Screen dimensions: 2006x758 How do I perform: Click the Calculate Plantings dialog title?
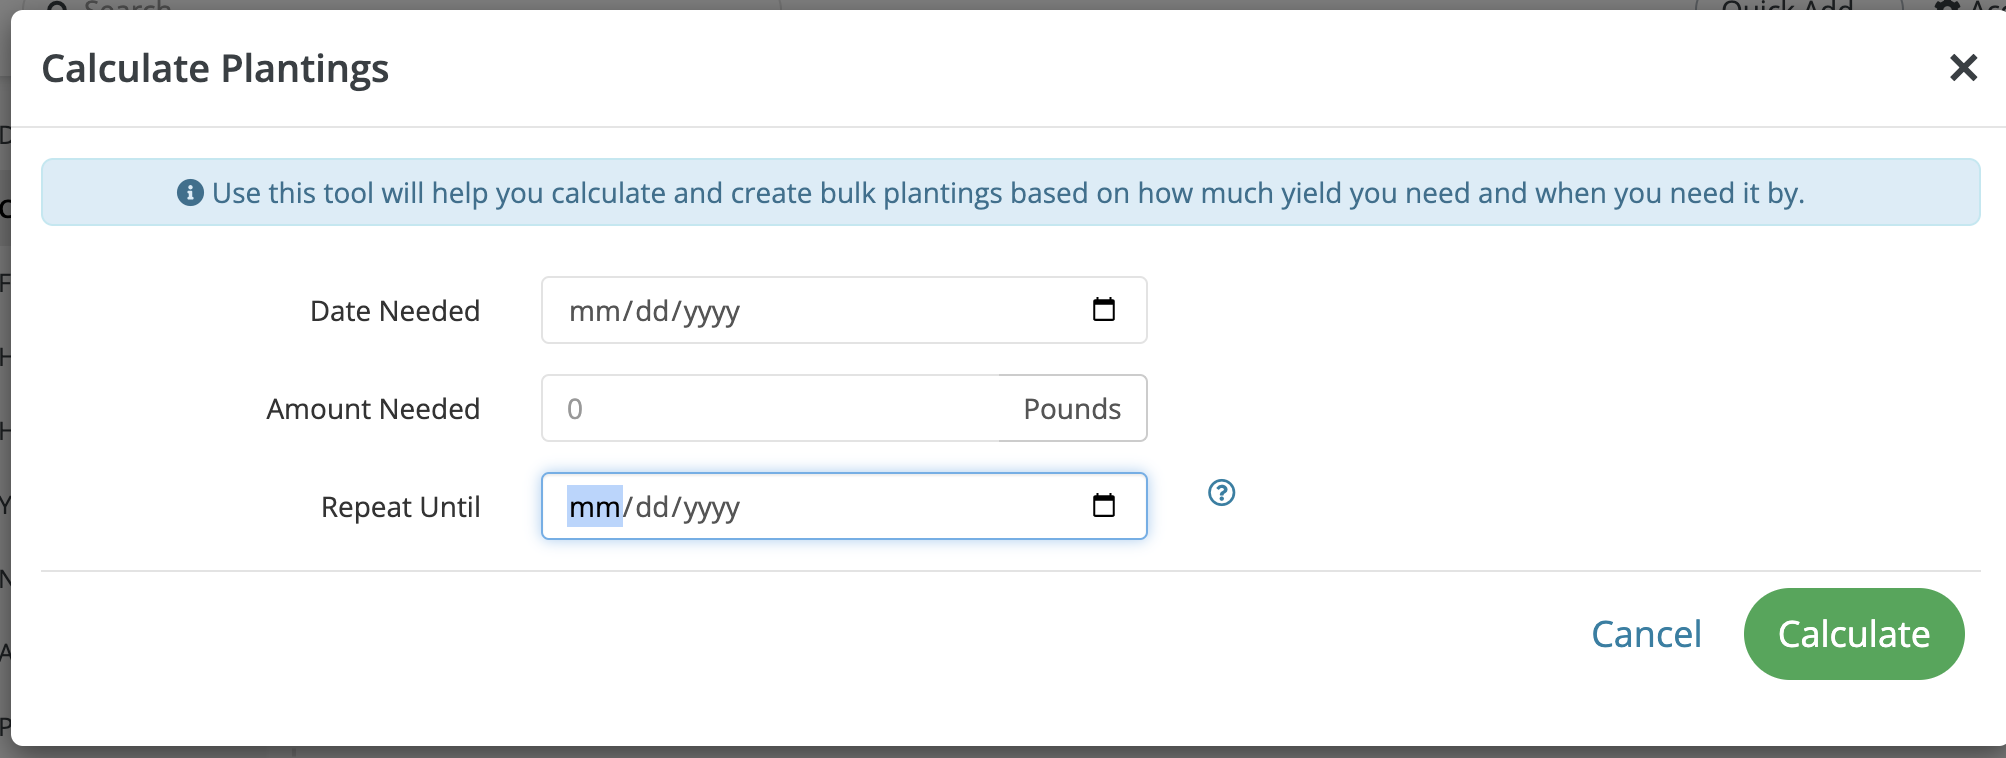coord(215,68)
